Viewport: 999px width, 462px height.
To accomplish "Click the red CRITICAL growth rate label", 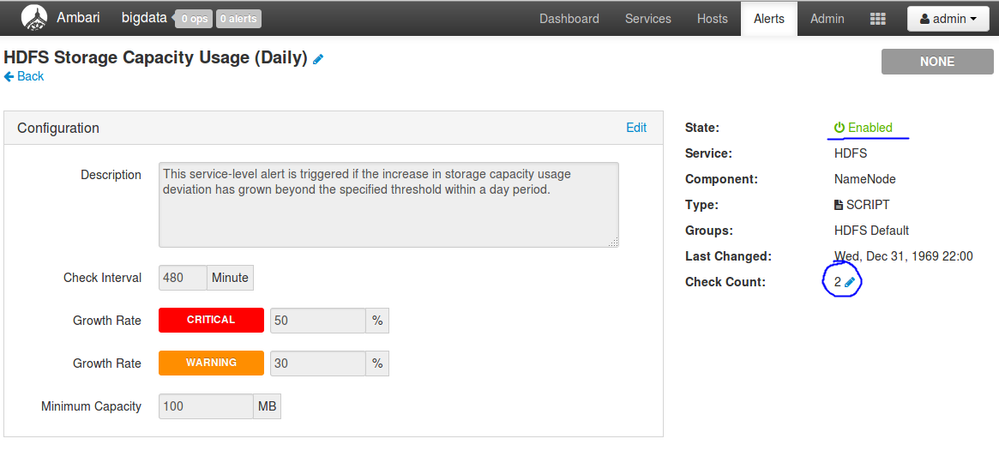I will [x=211, y=320].
